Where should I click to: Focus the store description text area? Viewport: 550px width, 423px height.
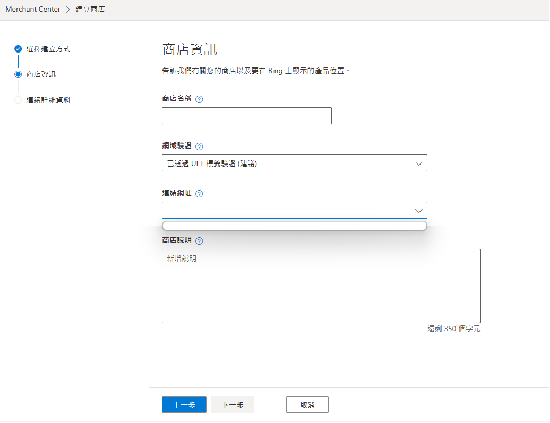click(321, 286)
